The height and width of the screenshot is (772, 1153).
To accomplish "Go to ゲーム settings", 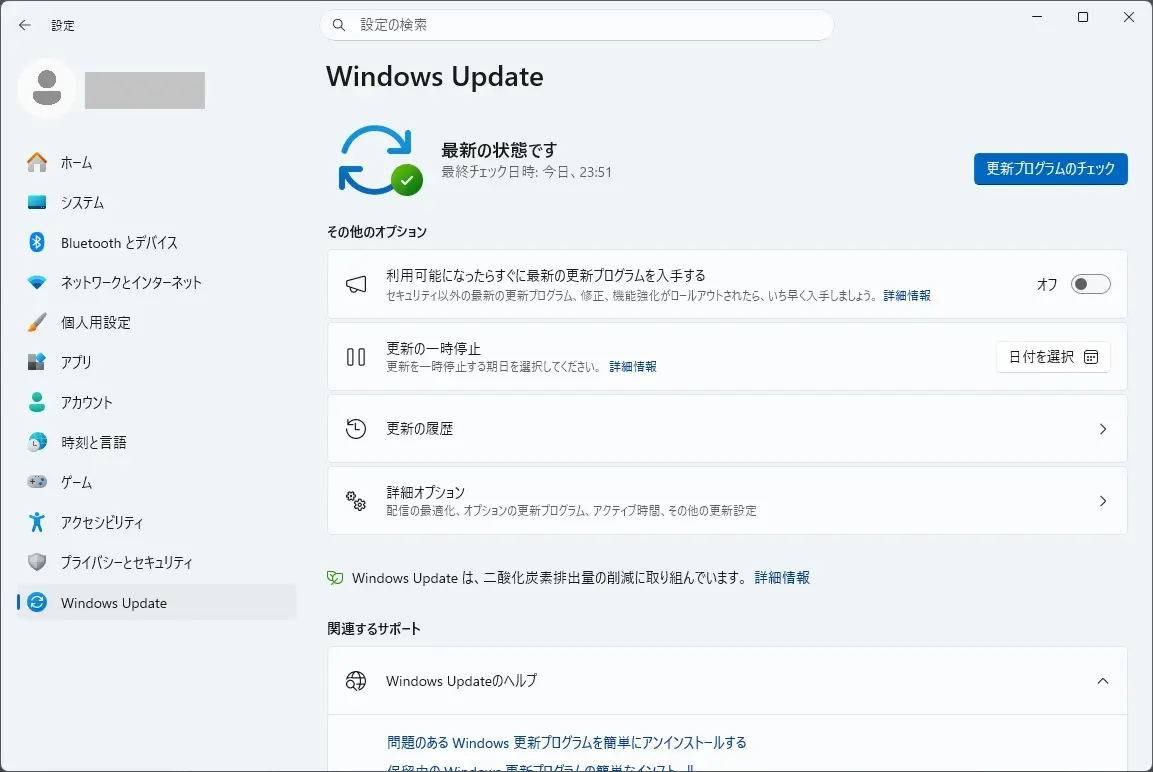I will [x=157, y=482].
